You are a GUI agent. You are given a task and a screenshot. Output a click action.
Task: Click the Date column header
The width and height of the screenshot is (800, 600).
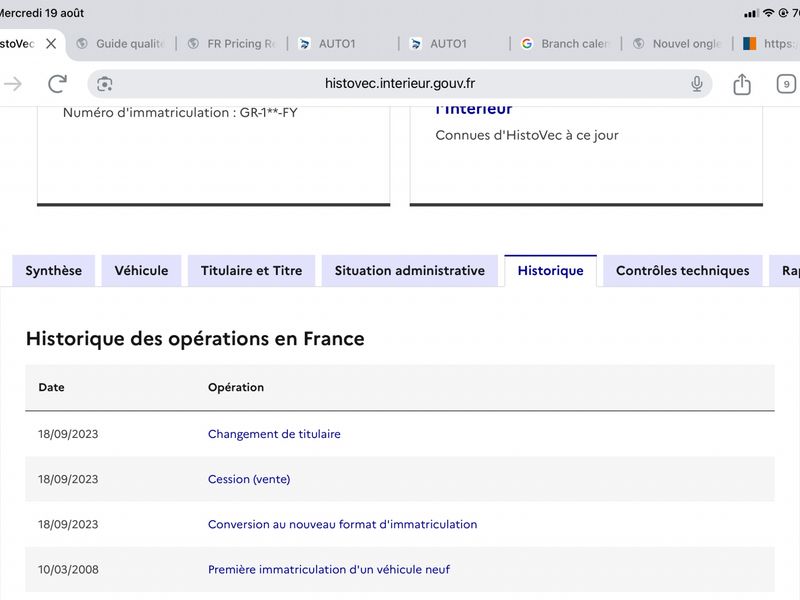pos(52,387)
